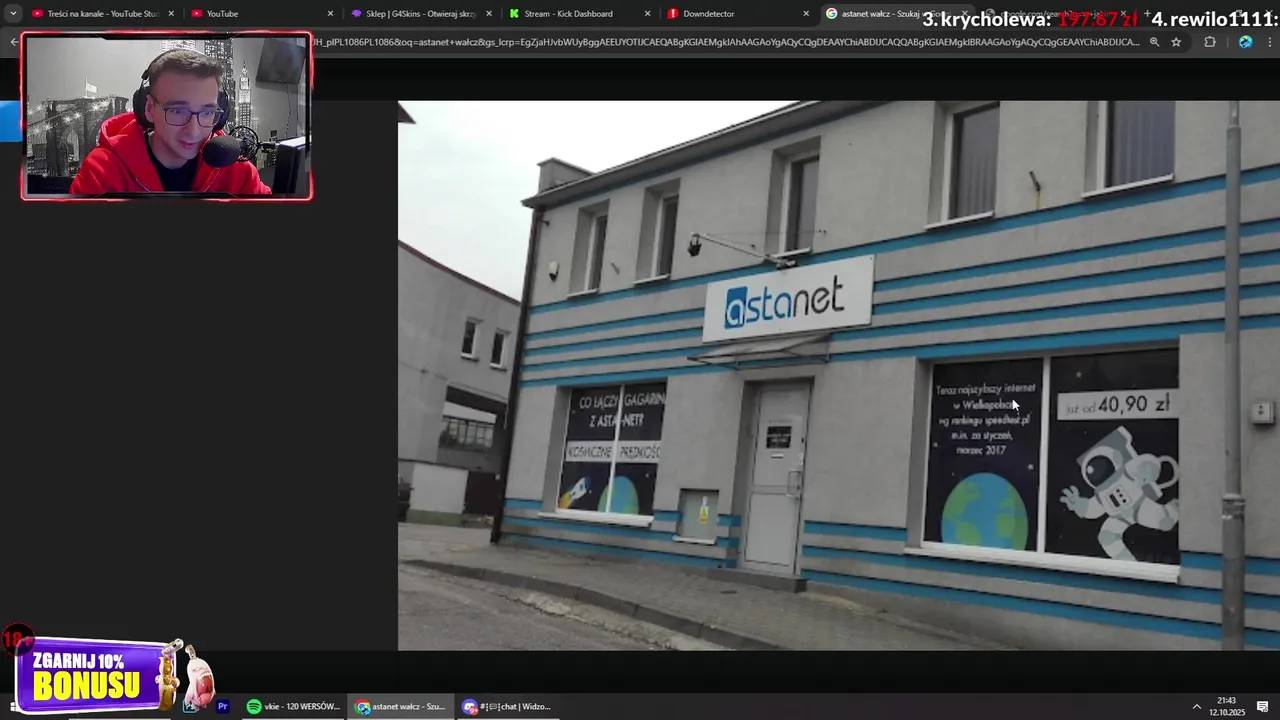Open the Discord chat taskbar button
This screenshot has width=1280, height=720.
coord(508,707)
